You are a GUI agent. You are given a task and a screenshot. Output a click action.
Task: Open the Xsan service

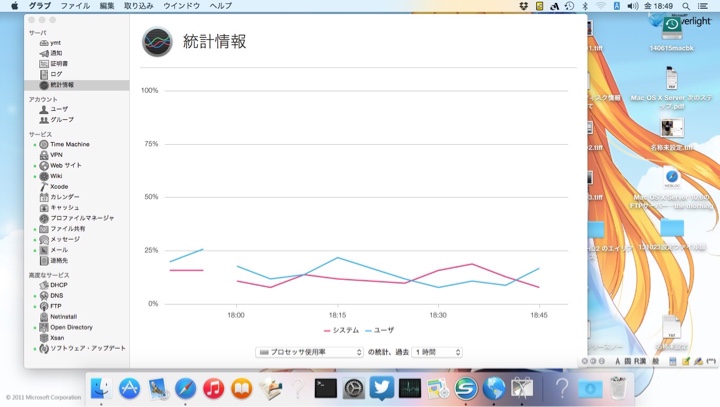[52, 338]
